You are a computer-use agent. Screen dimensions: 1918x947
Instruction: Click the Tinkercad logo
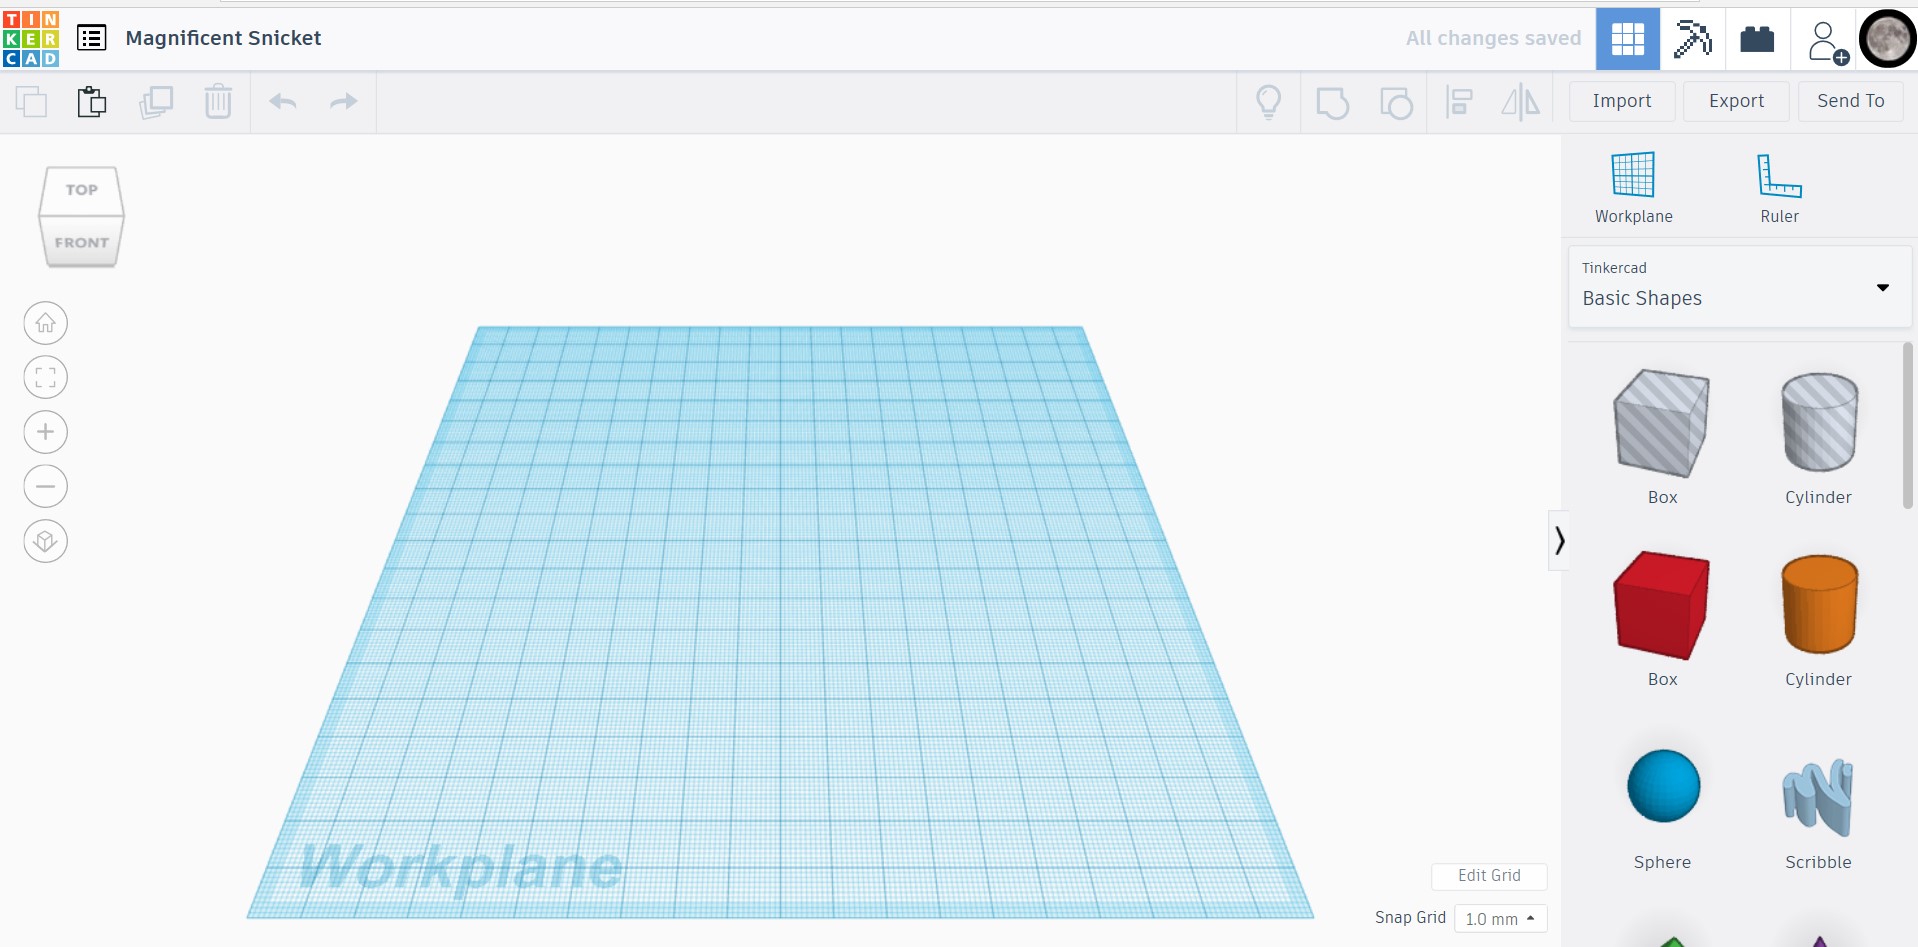point(31,38)
